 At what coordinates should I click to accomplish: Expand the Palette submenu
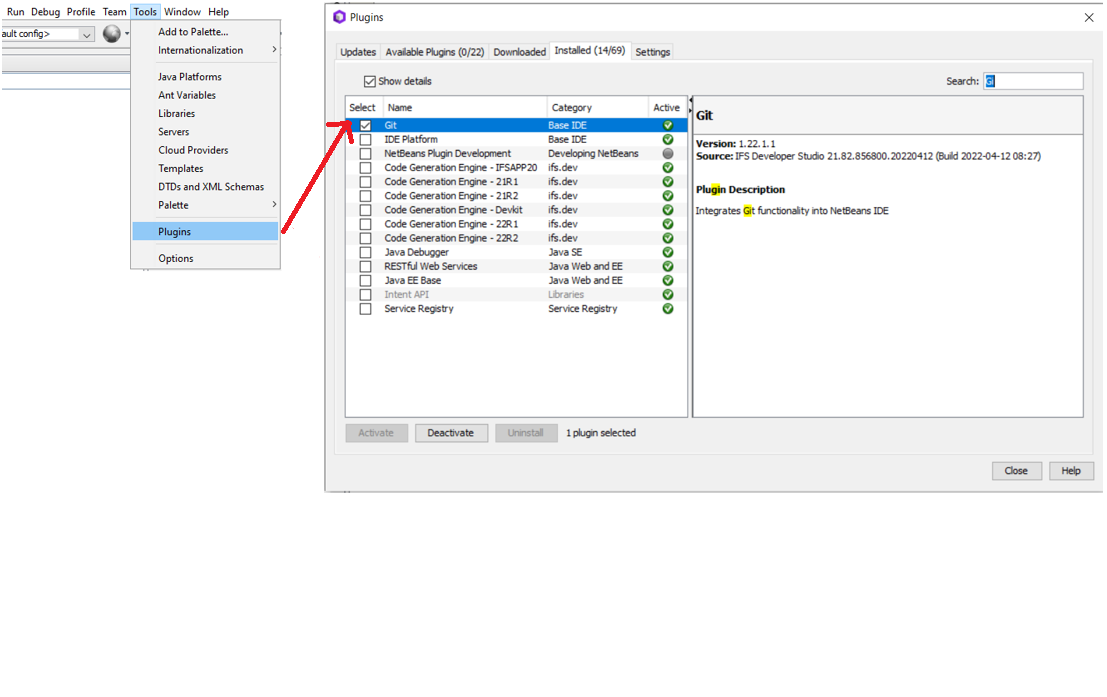point(274,205)
